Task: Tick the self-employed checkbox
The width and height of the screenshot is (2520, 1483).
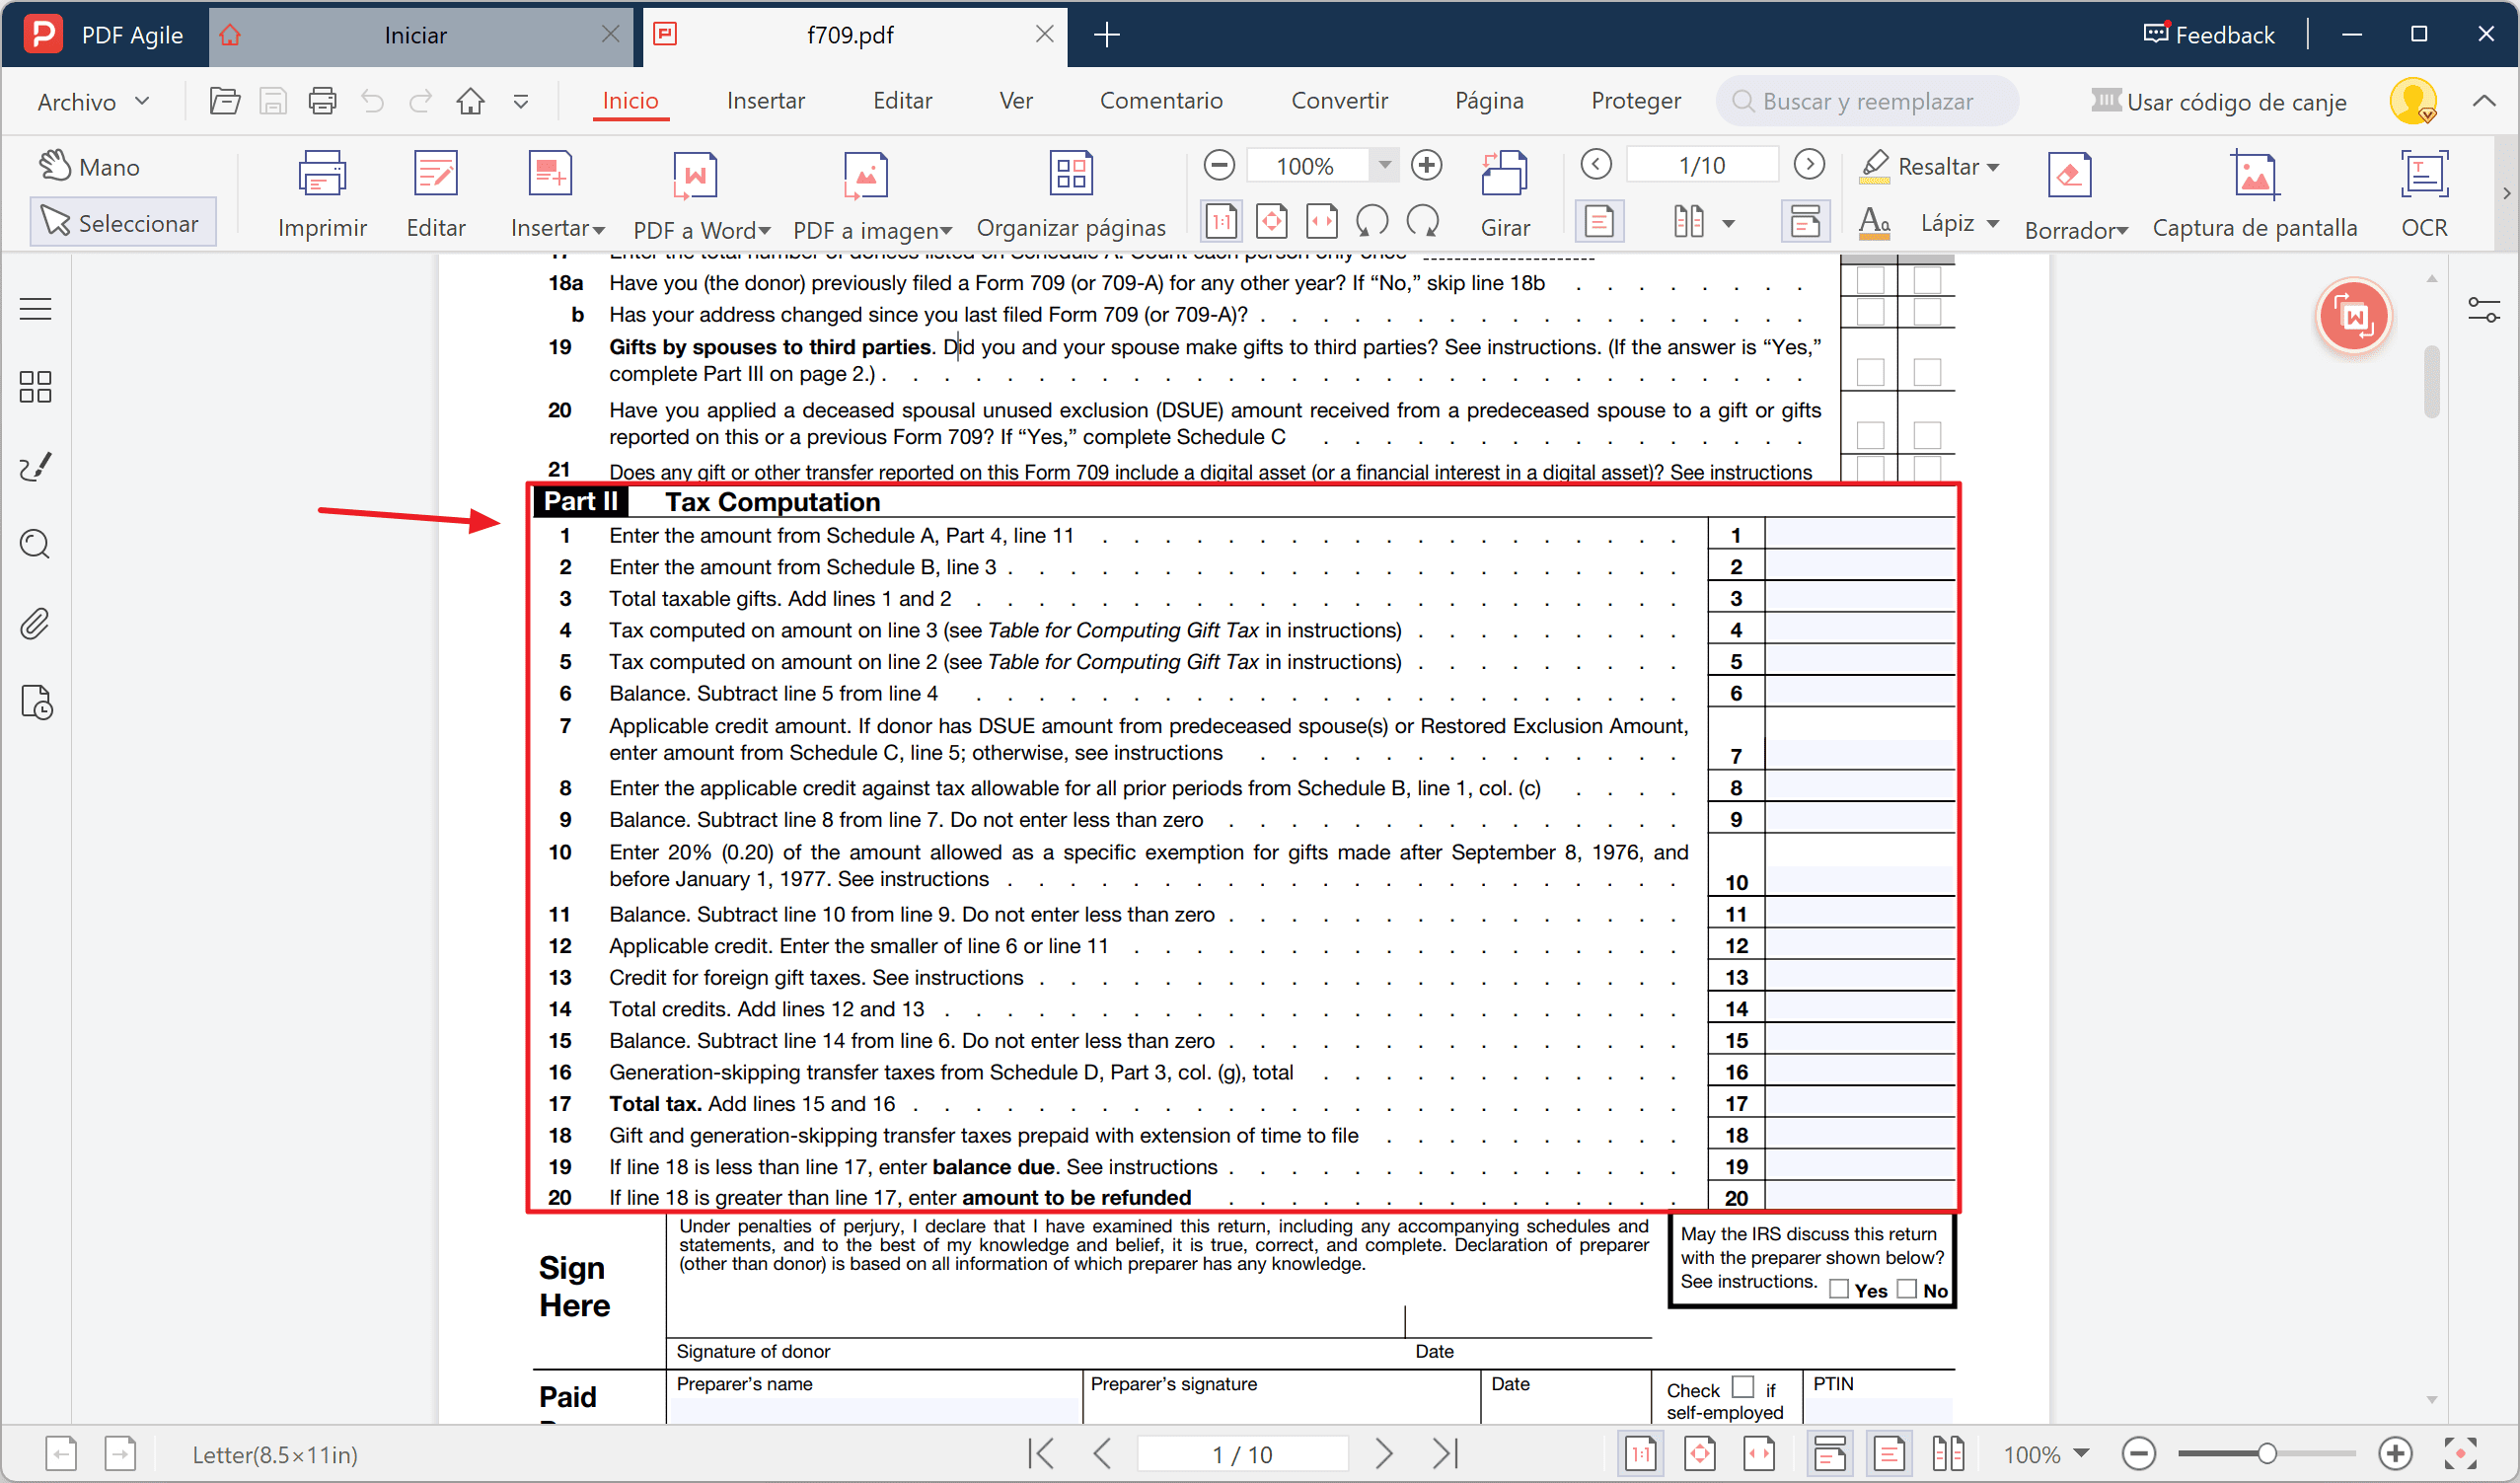Action: pos(1743,1386)
